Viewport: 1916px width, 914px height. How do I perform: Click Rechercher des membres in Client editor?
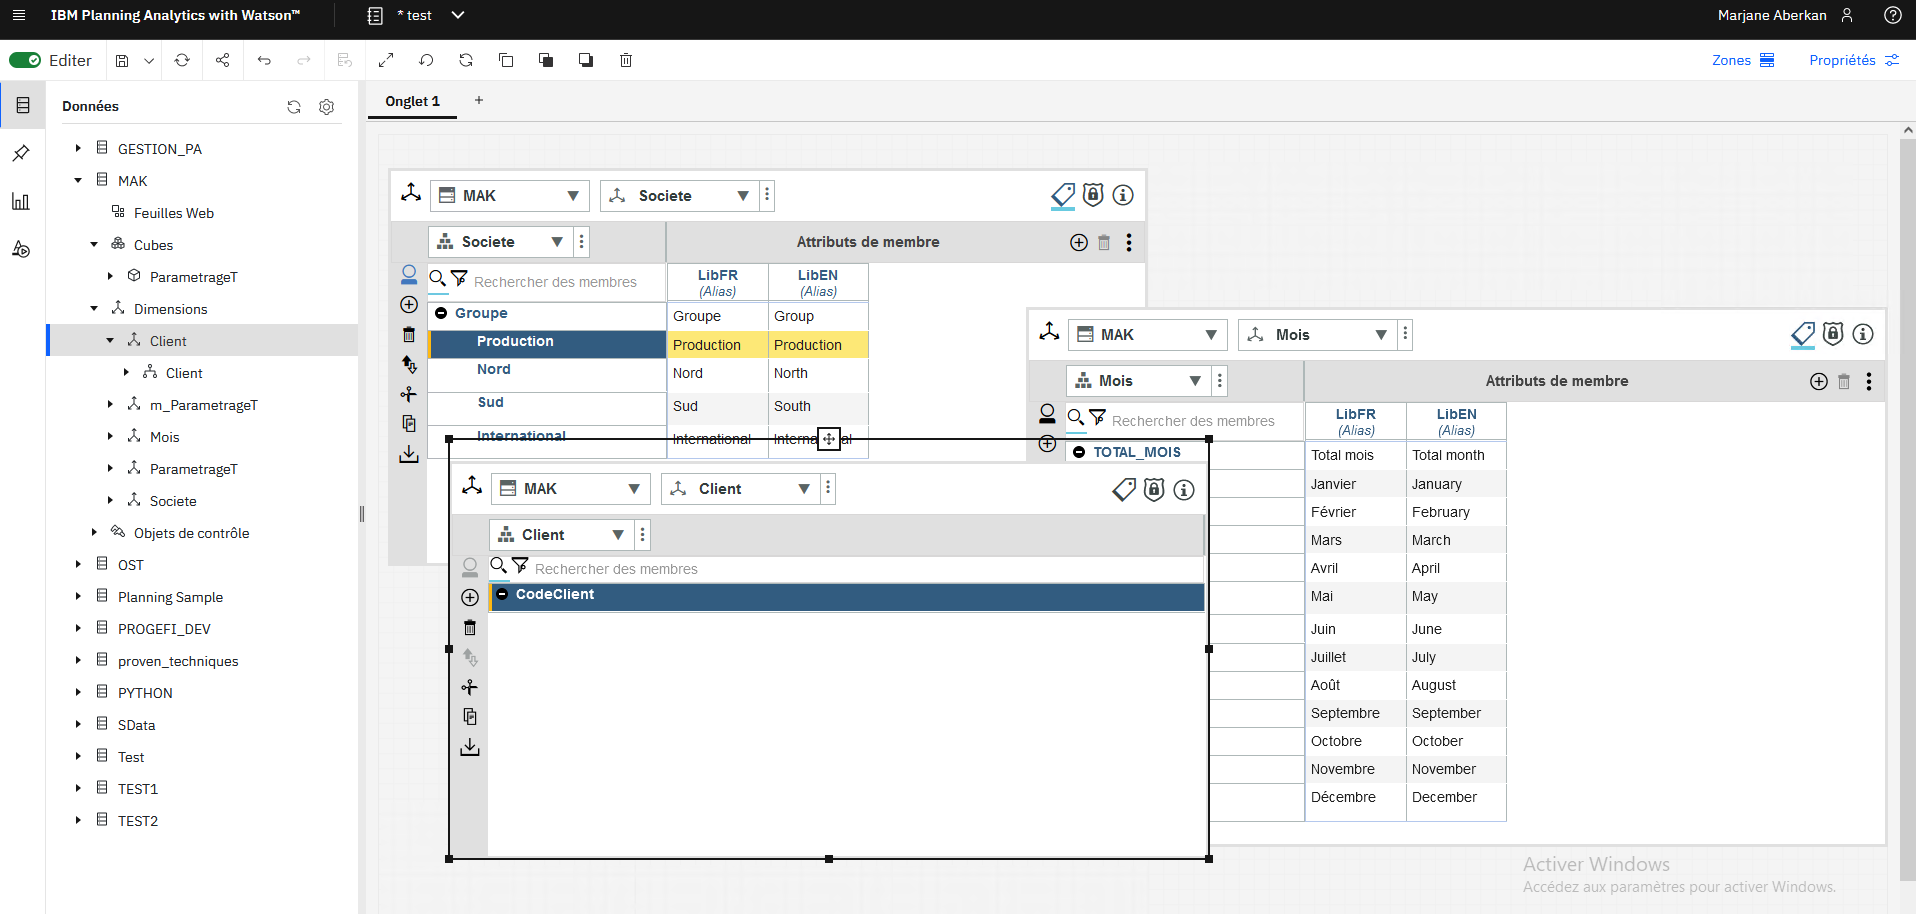(616, 569)
